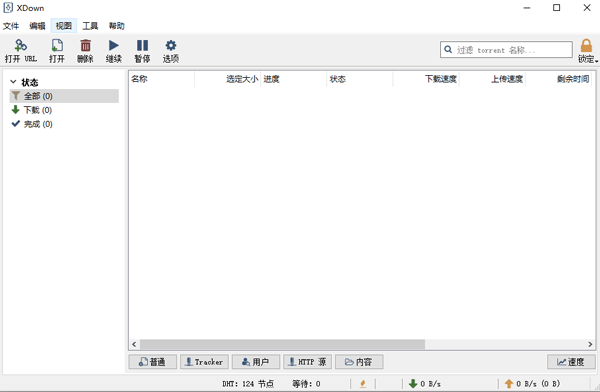600x392 pixels.
Task: Switch to the HTTP 源 tab
Action: tap(307, 362)
